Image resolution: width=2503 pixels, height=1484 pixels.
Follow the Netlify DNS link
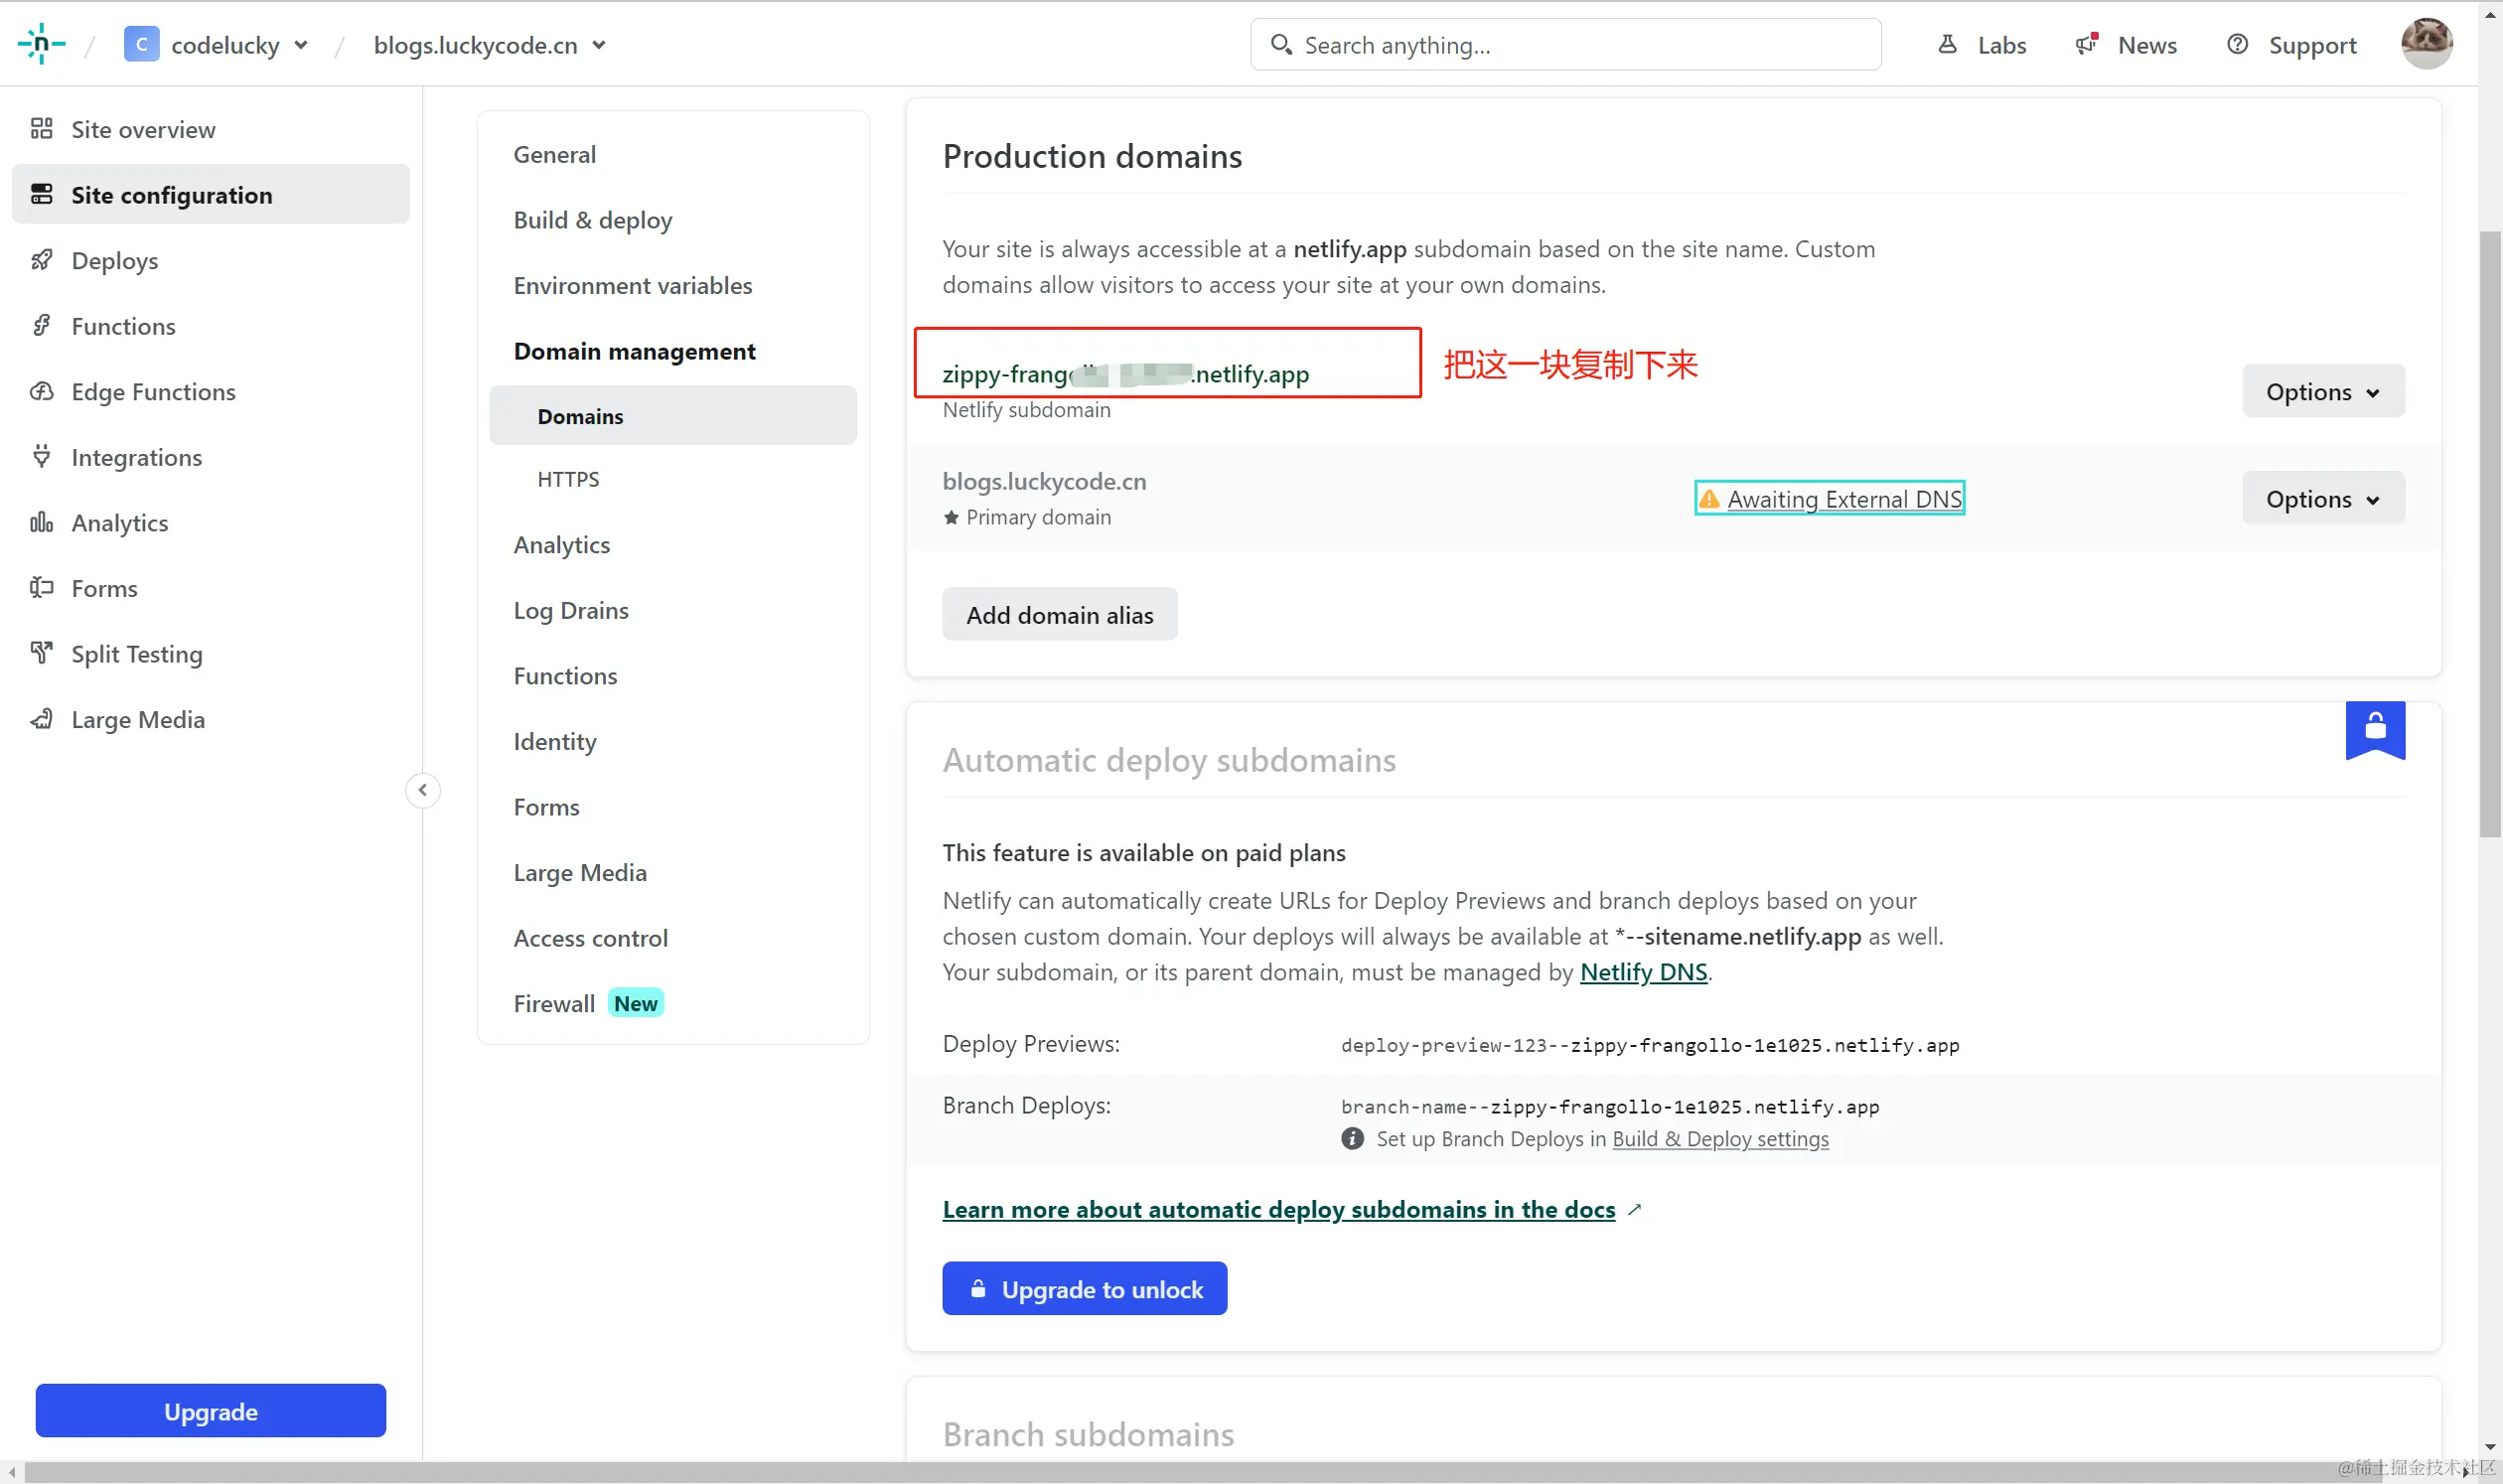click(x=1643, y=972)
